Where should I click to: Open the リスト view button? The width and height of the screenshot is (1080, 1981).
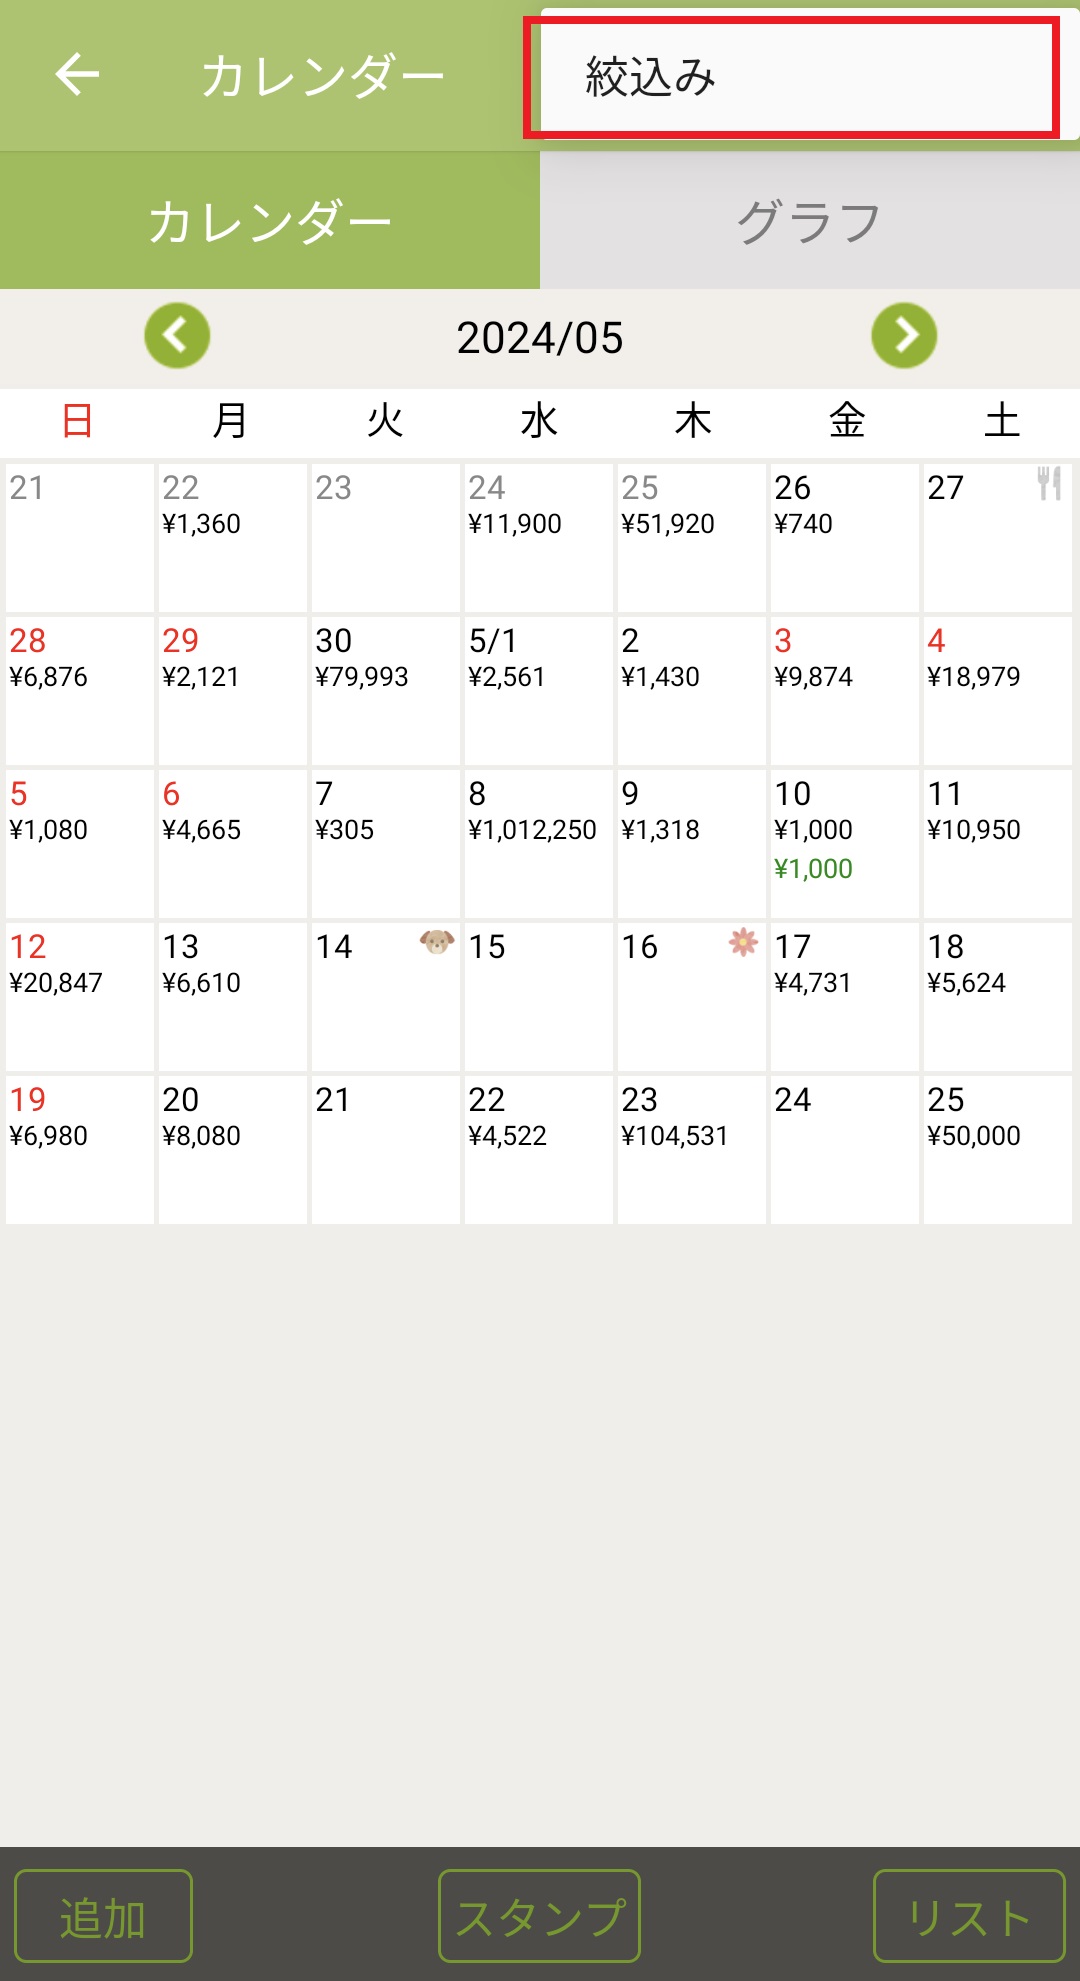pyautogui.click(x=968, y=1916)
